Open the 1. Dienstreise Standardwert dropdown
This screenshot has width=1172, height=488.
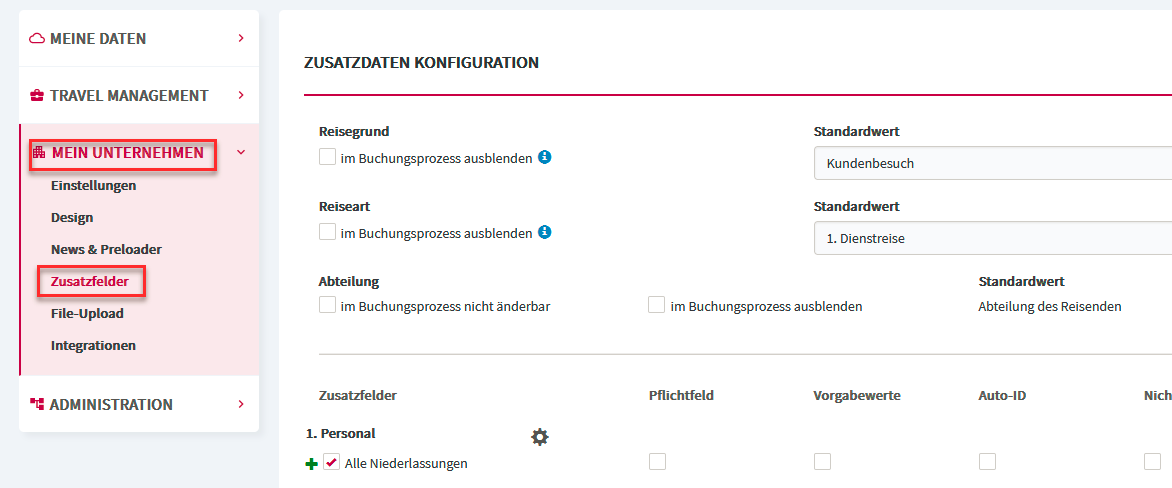pyautogui.click(x=993, y=238)
